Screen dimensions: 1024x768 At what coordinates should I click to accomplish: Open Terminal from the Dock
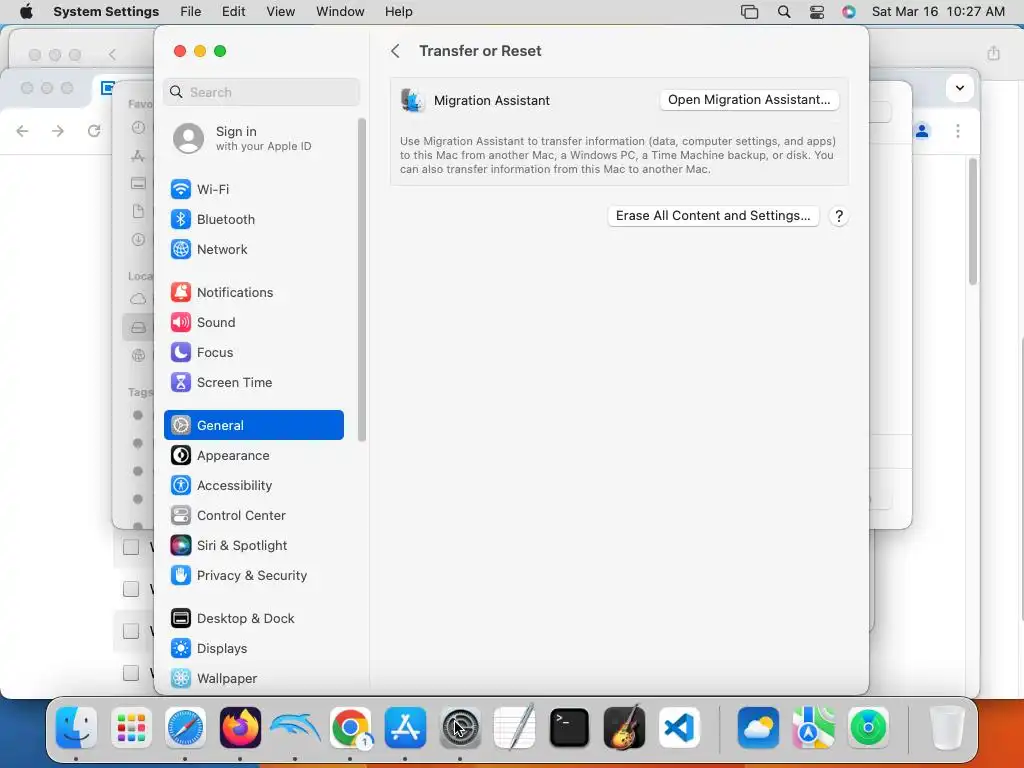[x=569, y=728]
